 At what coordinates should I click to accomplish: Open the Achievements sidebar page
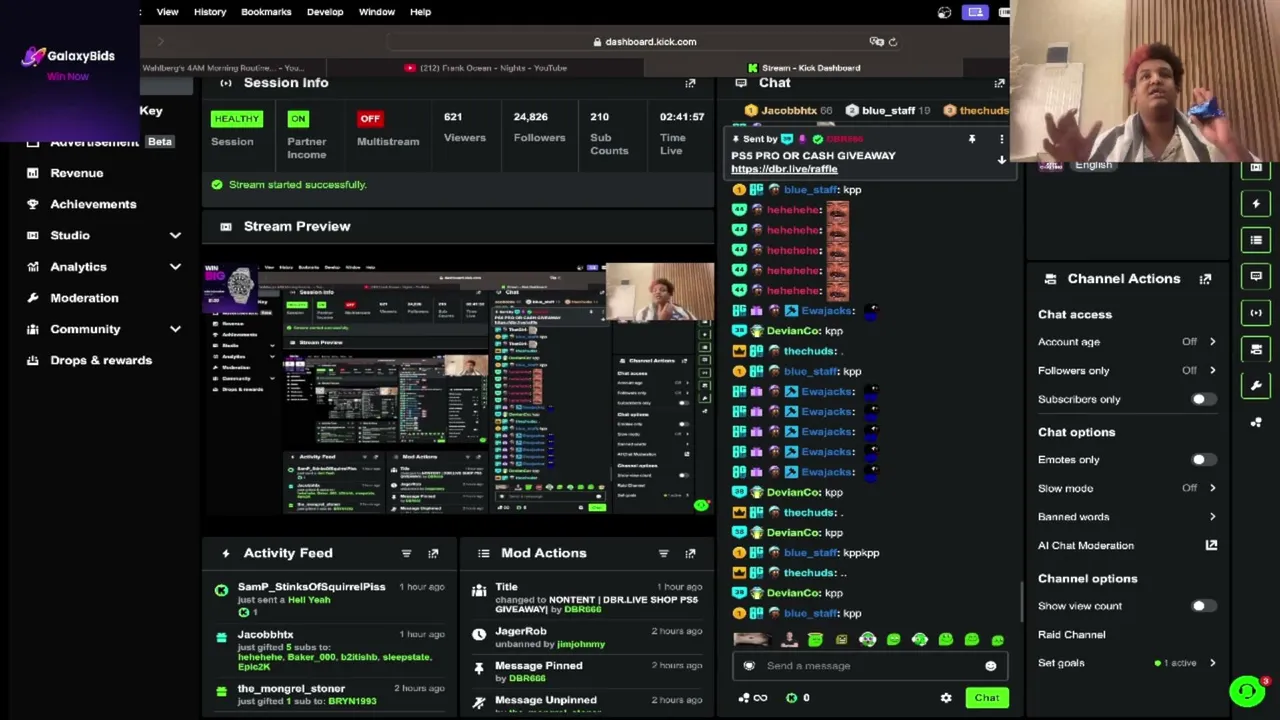[x=93, y=204]
